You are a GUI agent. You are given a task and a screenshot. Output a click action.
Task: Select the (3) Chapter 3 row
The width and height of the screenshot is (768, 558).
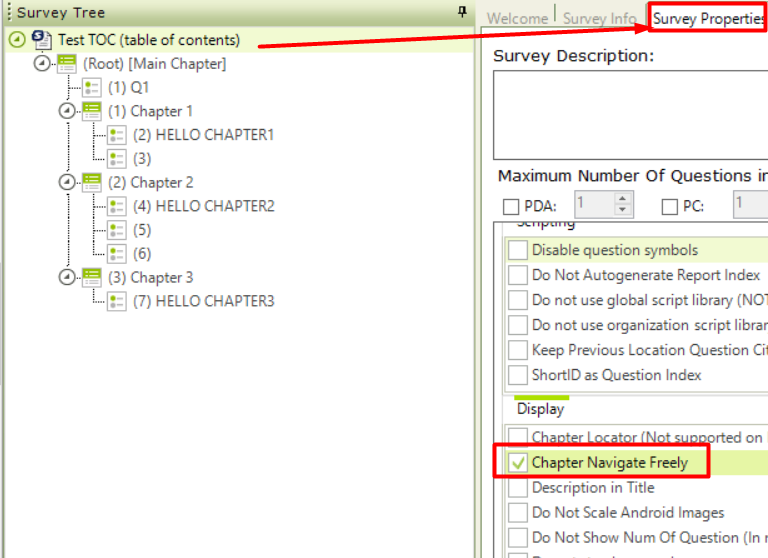[150, 277]
